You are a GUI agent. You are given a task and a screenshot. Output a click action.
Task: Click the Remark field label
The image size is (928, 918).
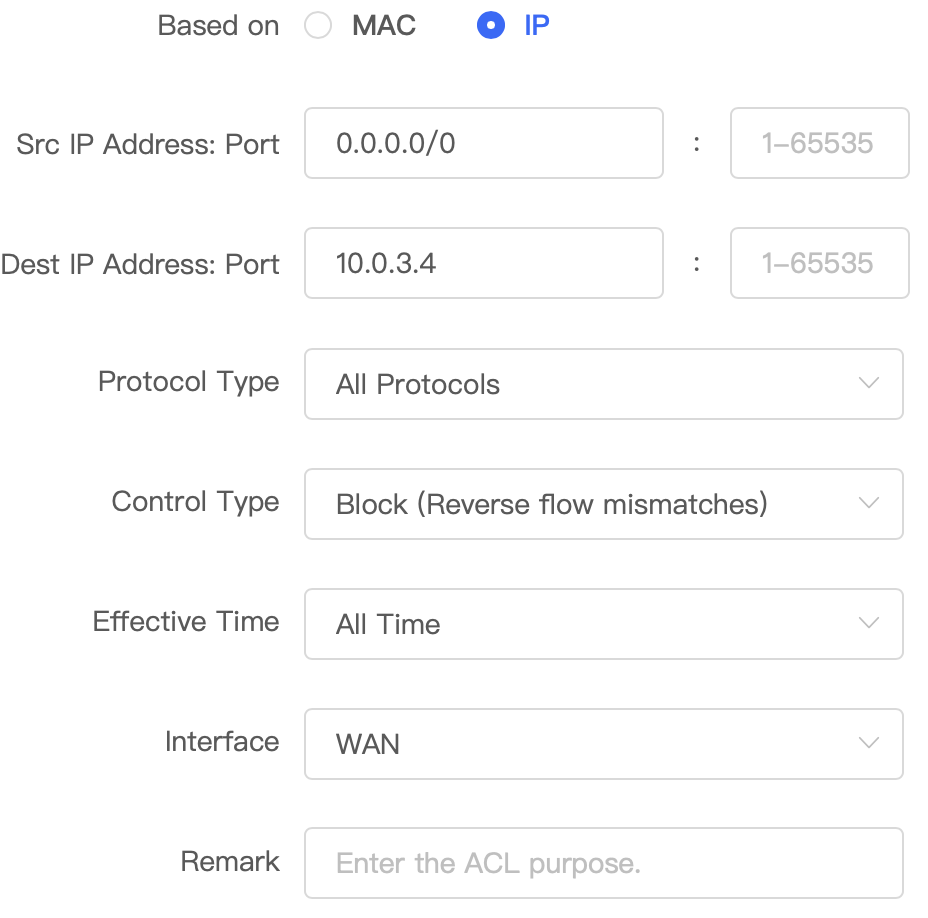(230, 861)
